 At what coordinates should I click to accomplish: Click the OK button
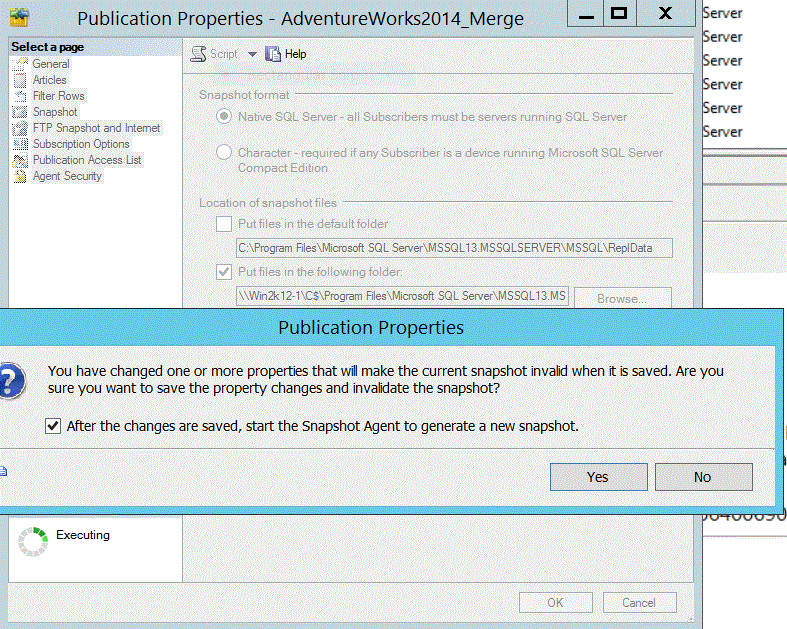point(556,602)
